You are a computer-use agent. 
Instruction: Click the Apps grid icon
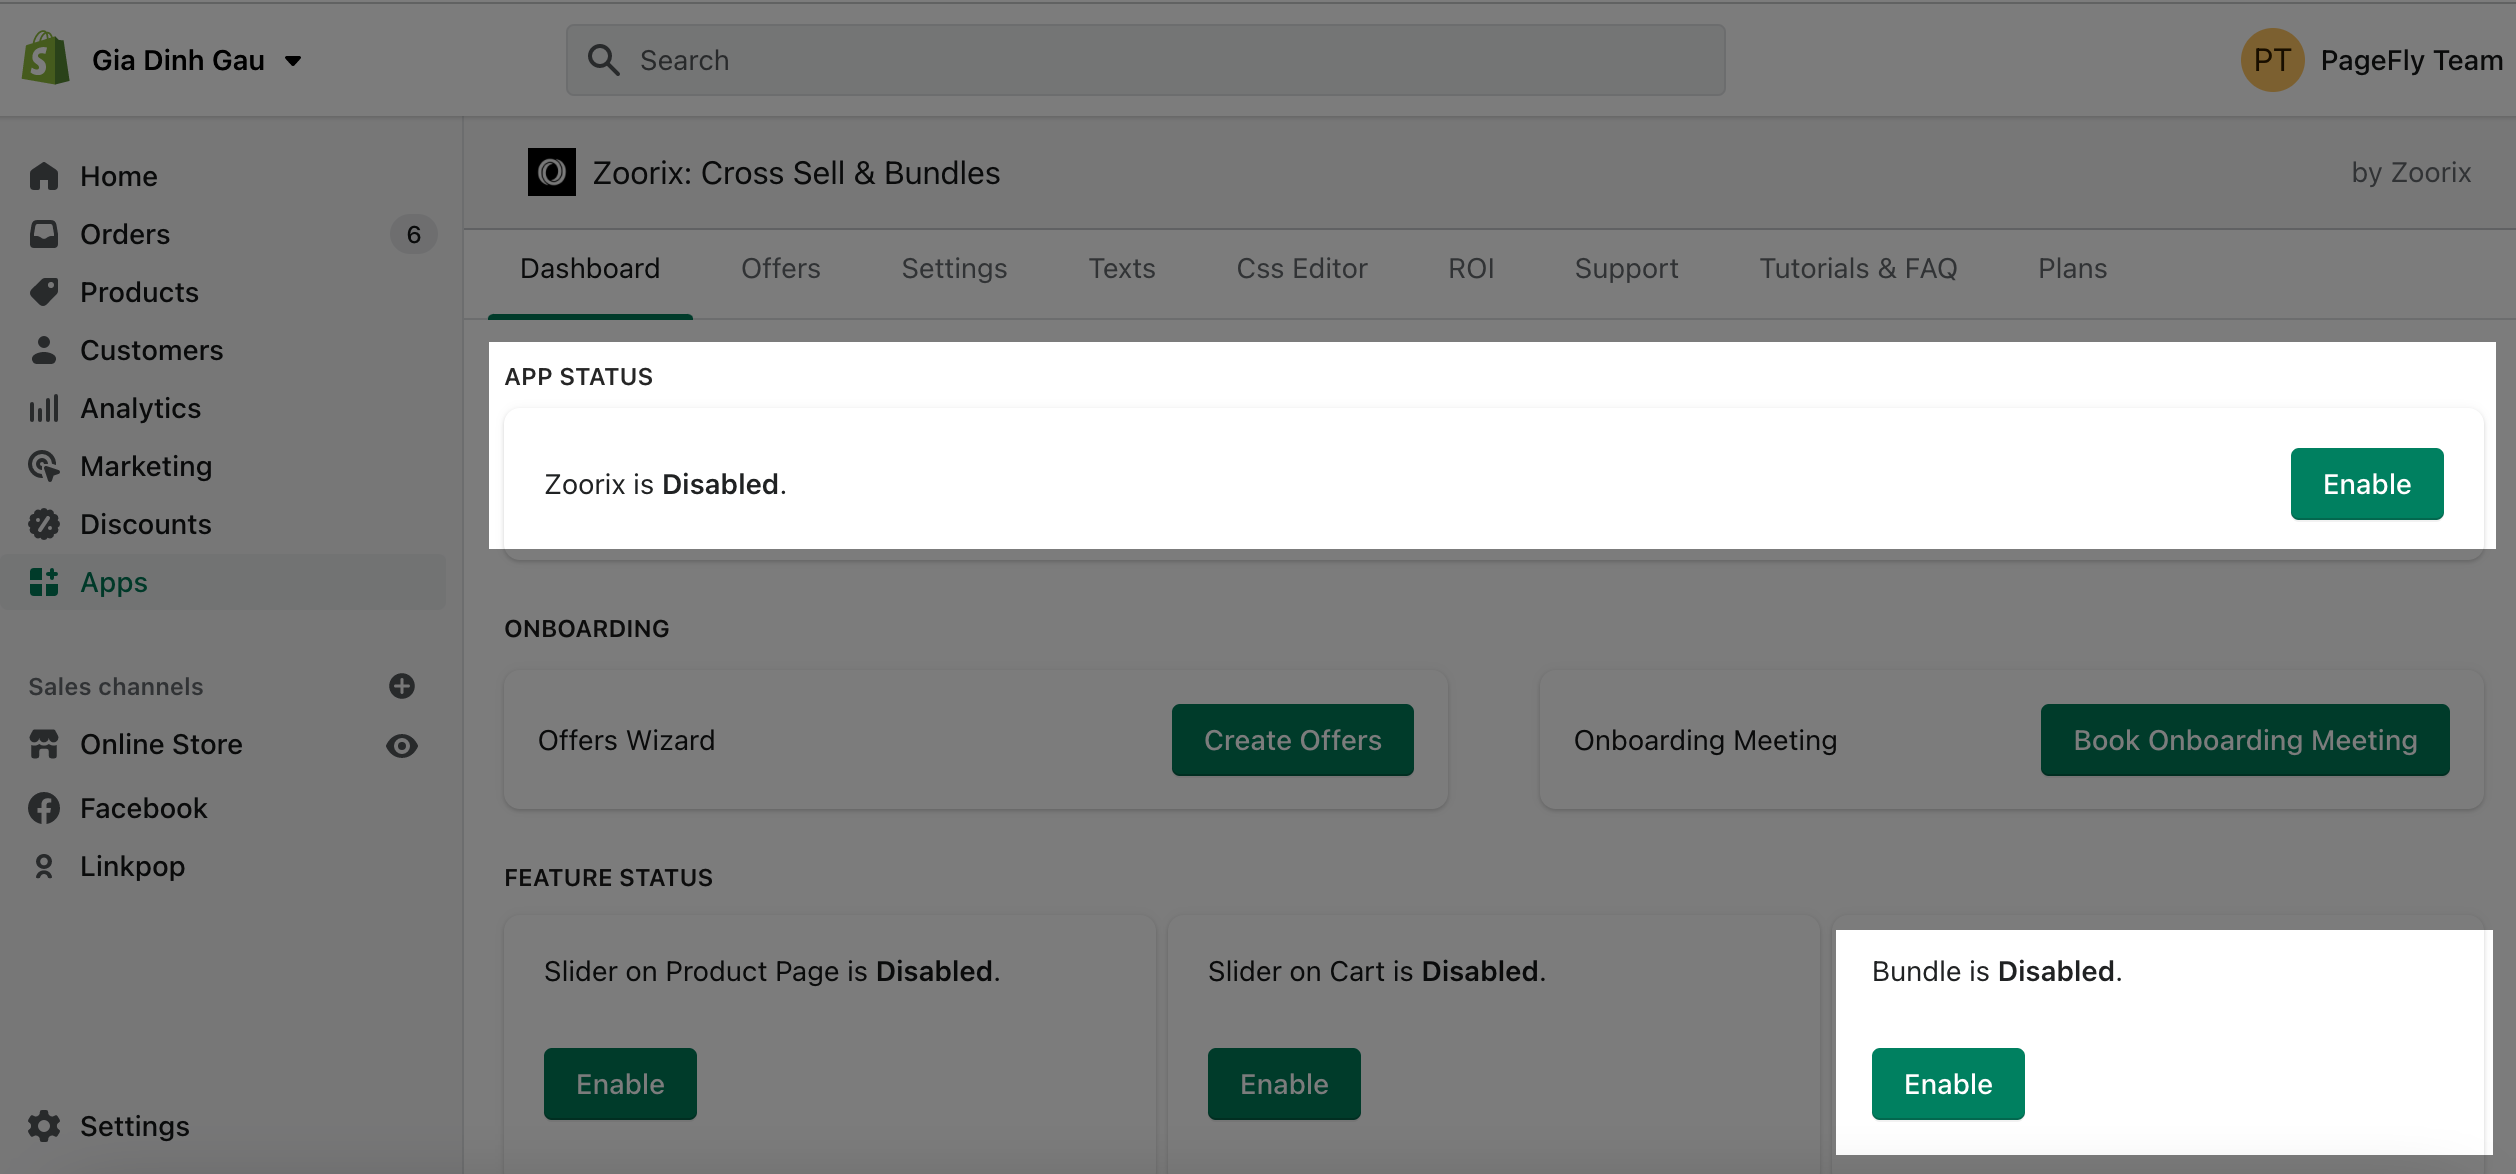[x=44, y=582]
